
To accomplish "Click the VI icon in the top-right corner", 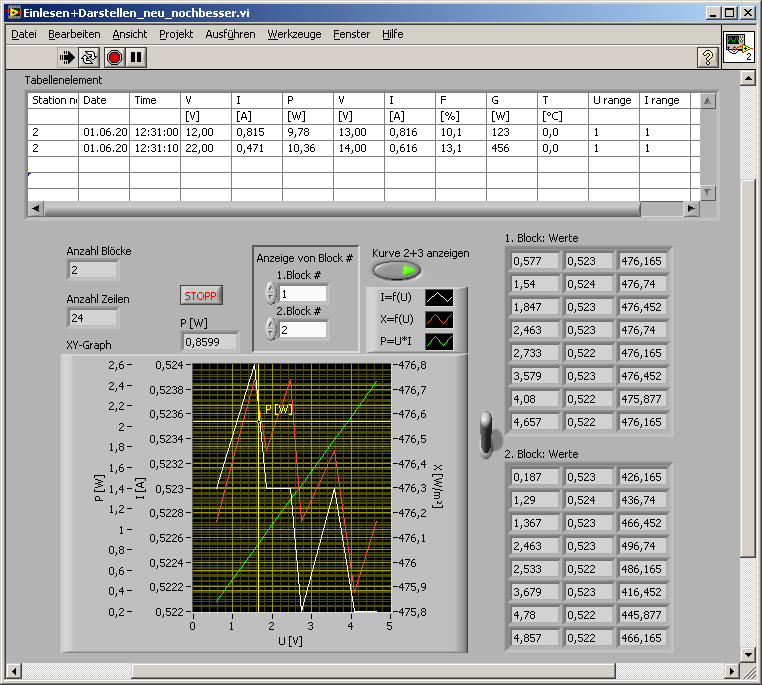I will [738, 46].
